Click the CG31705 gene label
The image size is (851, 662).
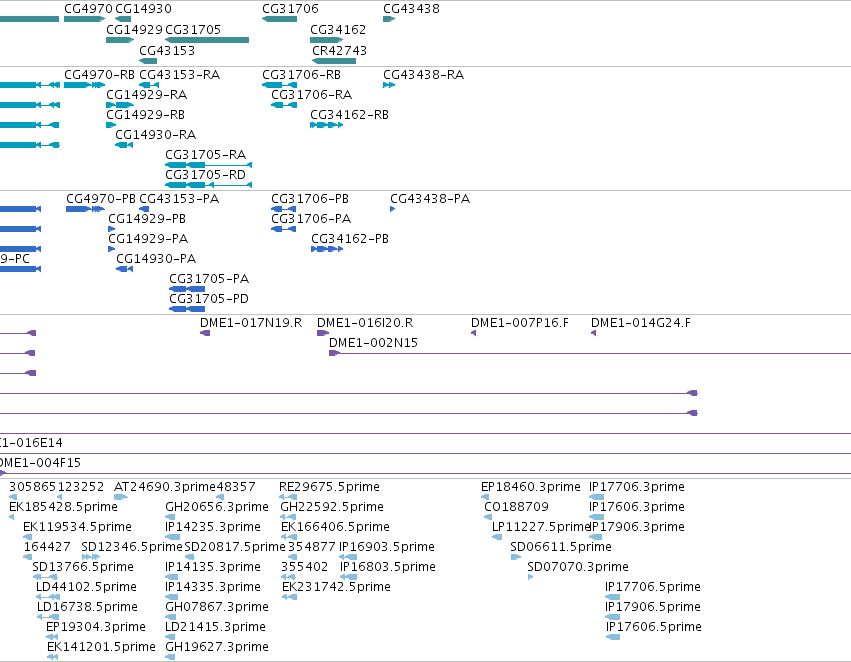pyautogui.click(x=193, y=29)
